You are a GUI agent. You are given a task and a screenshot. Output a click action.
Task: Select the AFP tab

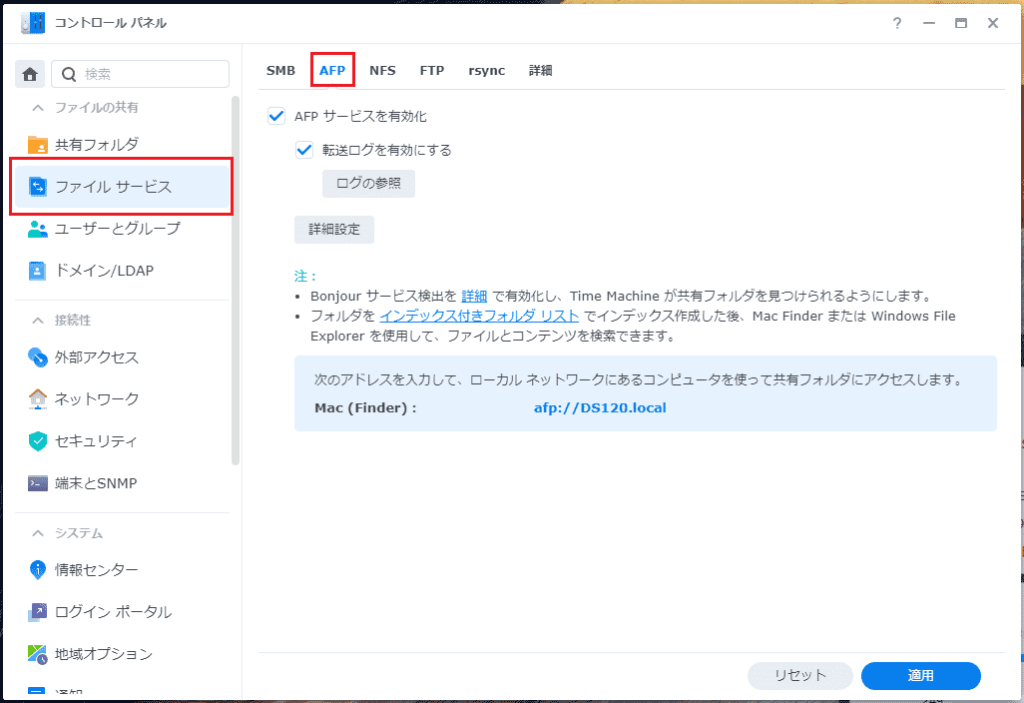332,71
